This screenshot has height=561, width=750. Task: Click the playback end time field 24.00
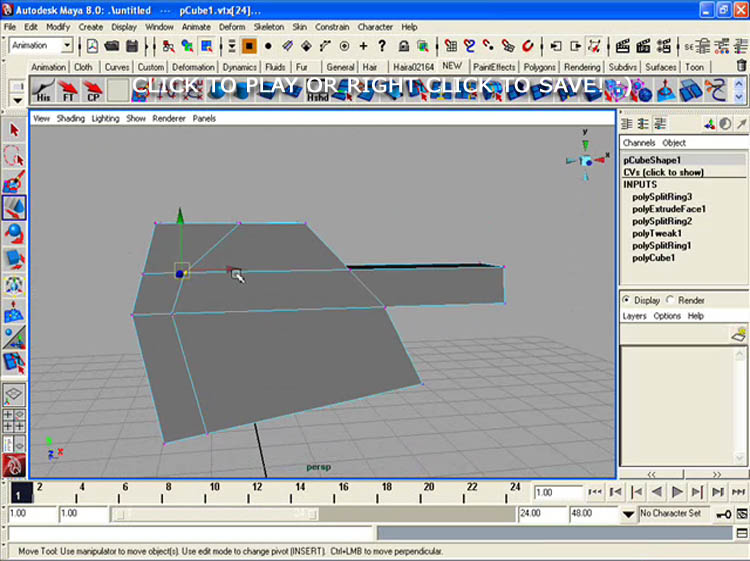point(540,513)
